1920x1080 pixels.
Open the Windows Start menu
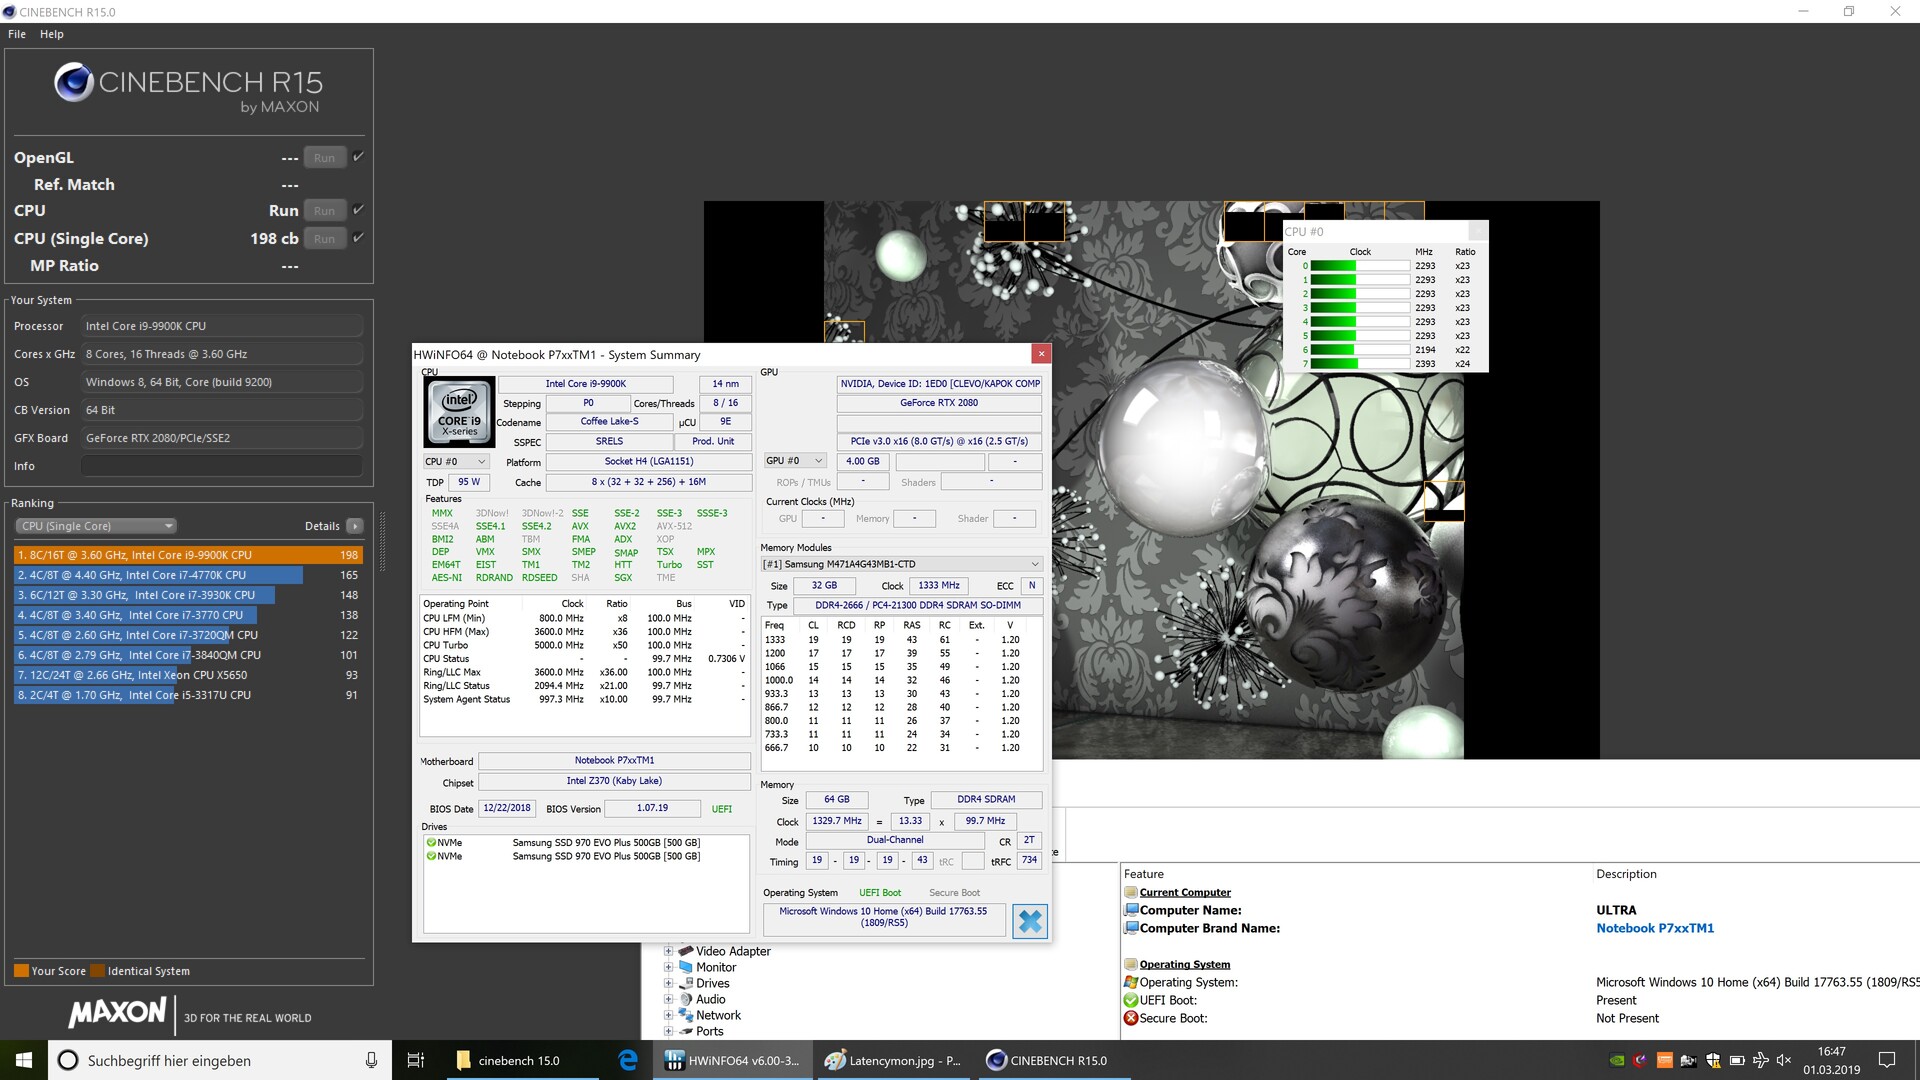(23, 1060)
